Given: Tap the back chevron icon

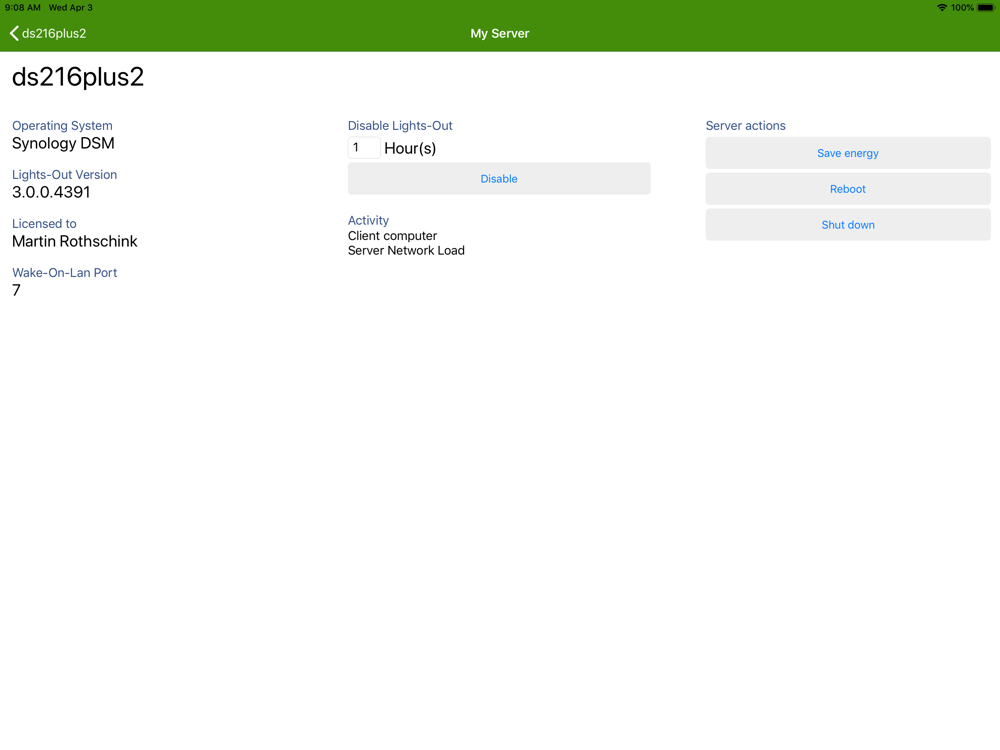Looking at the screenshot, I should [x=14, y=33].
